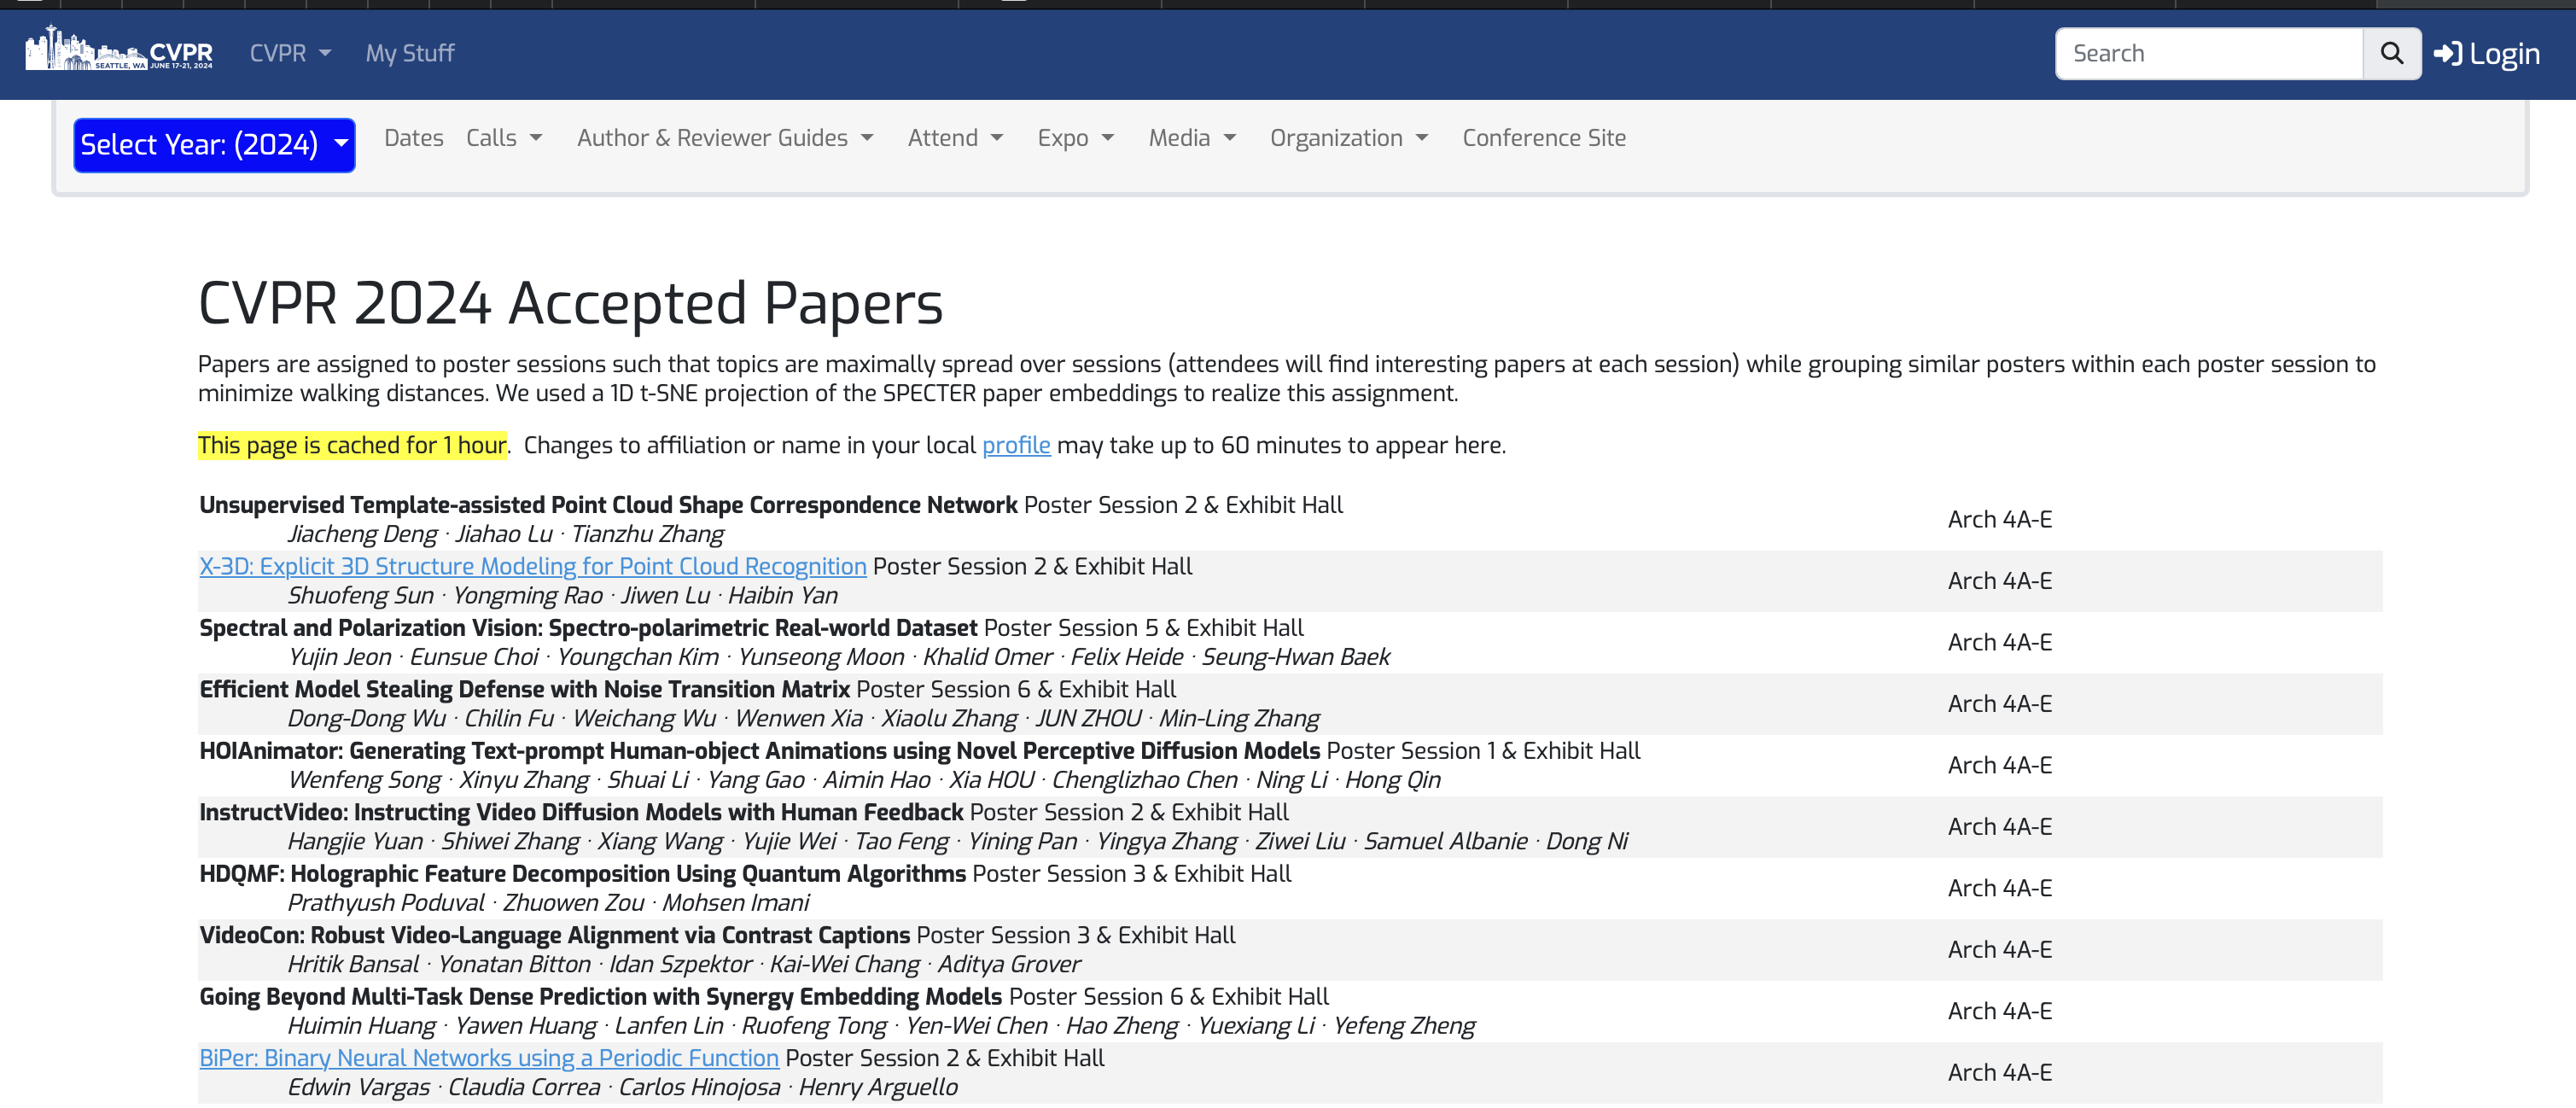The width and height of the screenshot is (2576, 1108).
Task: Click authors line starting Huimin Huang
Action: (x=881, y=1026)
